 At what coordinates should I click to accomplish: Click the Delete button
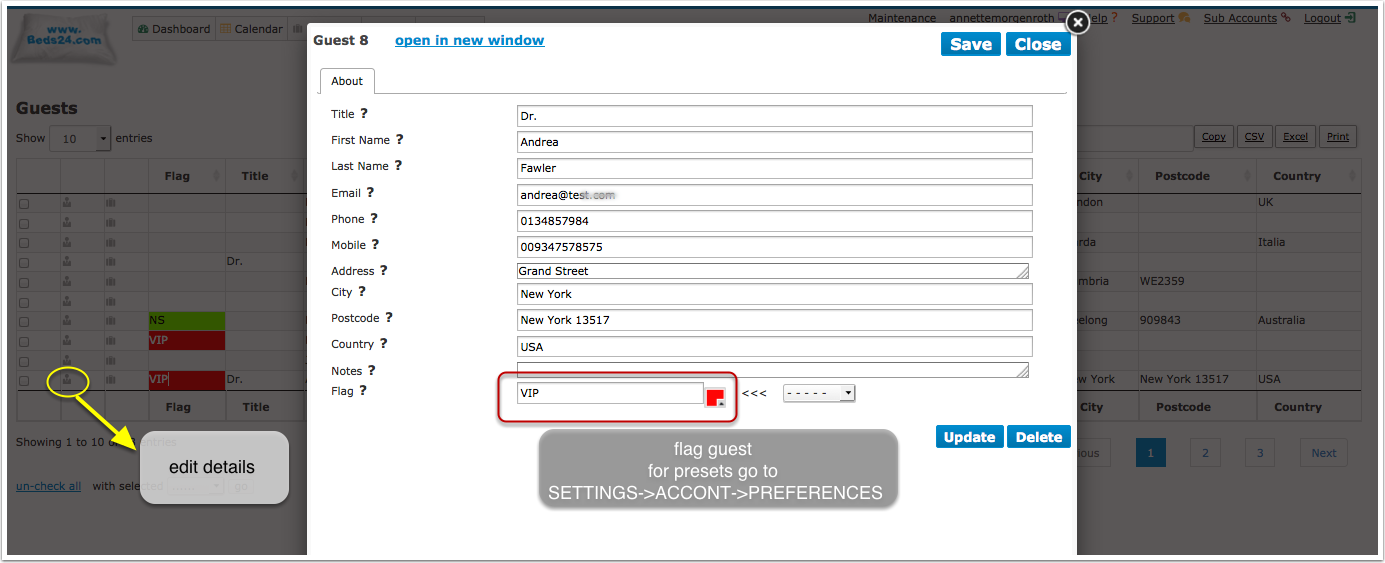click(1039, 437)
